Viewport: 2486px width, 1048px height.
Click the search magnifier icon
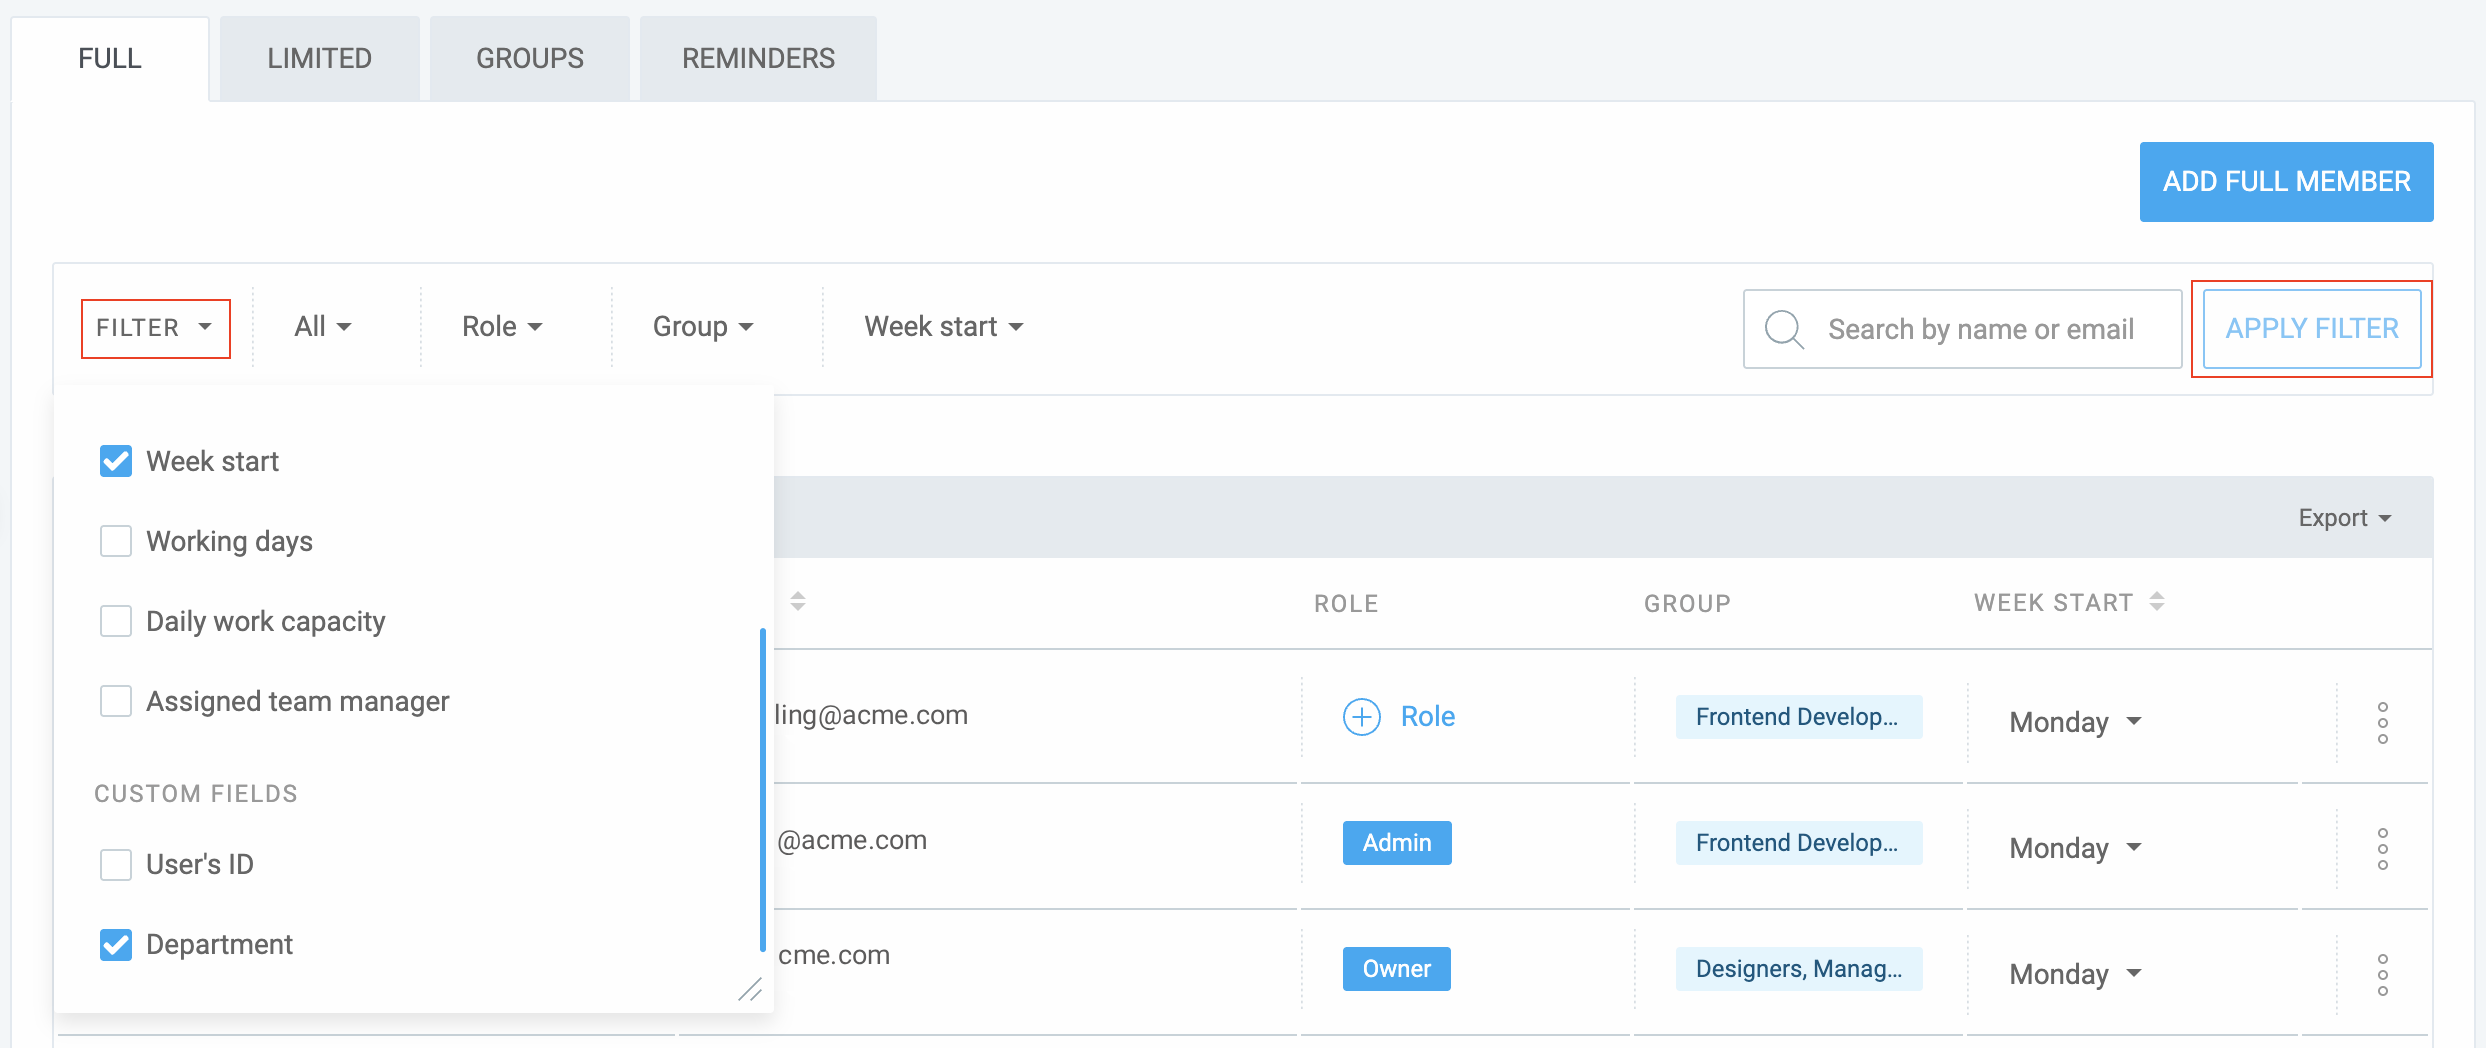click(1784, 329)
